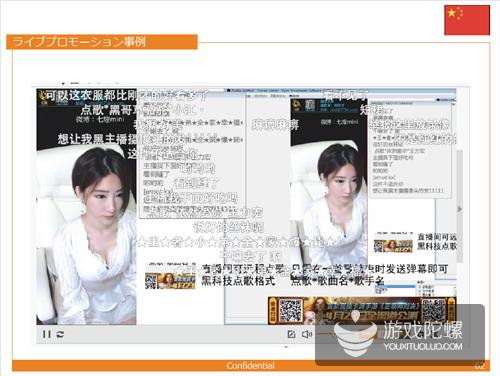Click the China flag in top corner

[x=467, y=20]
